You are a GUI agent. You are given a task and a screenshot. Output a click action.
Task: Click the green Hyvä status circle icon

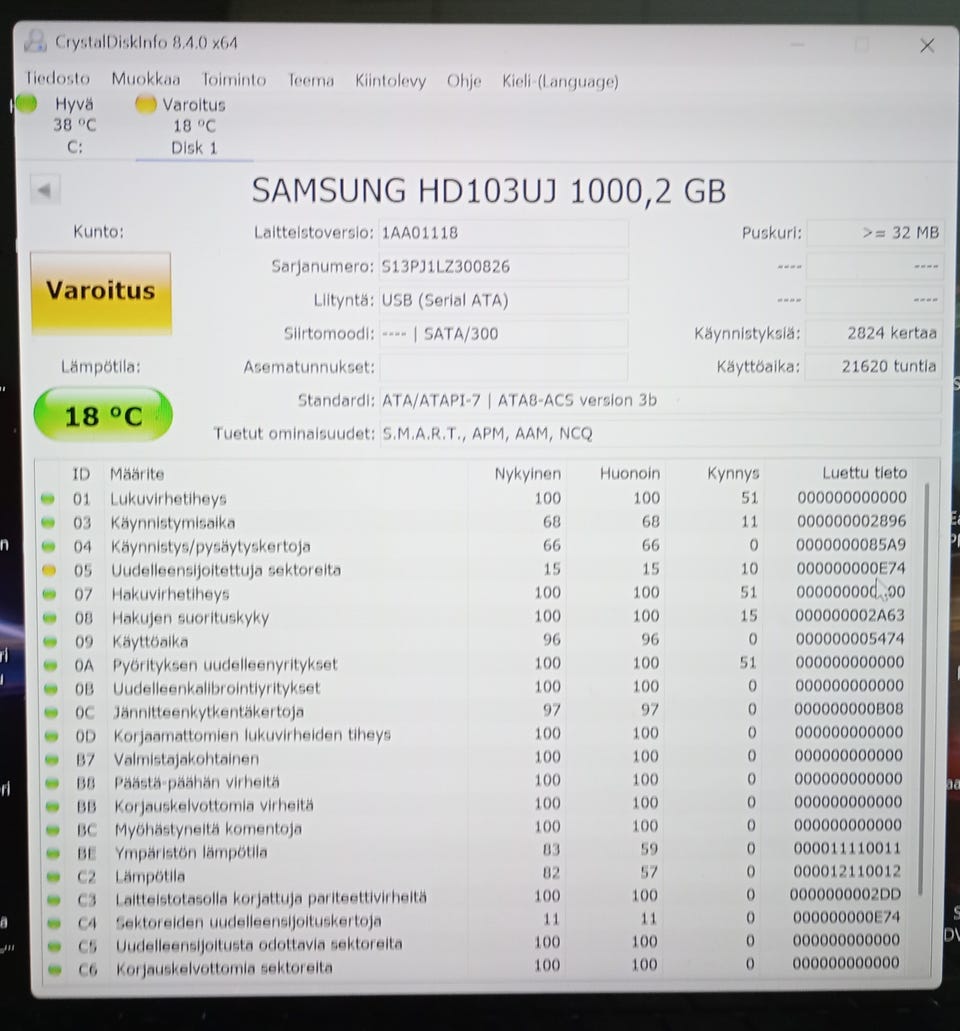[26, 104]
